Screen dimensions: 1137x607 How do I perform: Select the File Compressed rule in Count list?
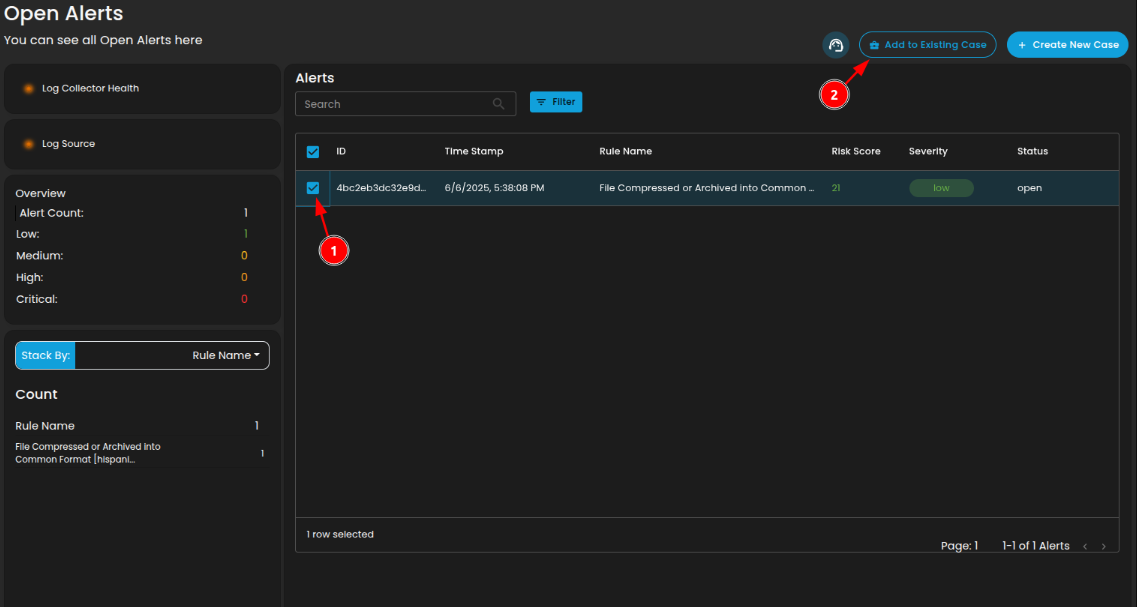(88, 453)
